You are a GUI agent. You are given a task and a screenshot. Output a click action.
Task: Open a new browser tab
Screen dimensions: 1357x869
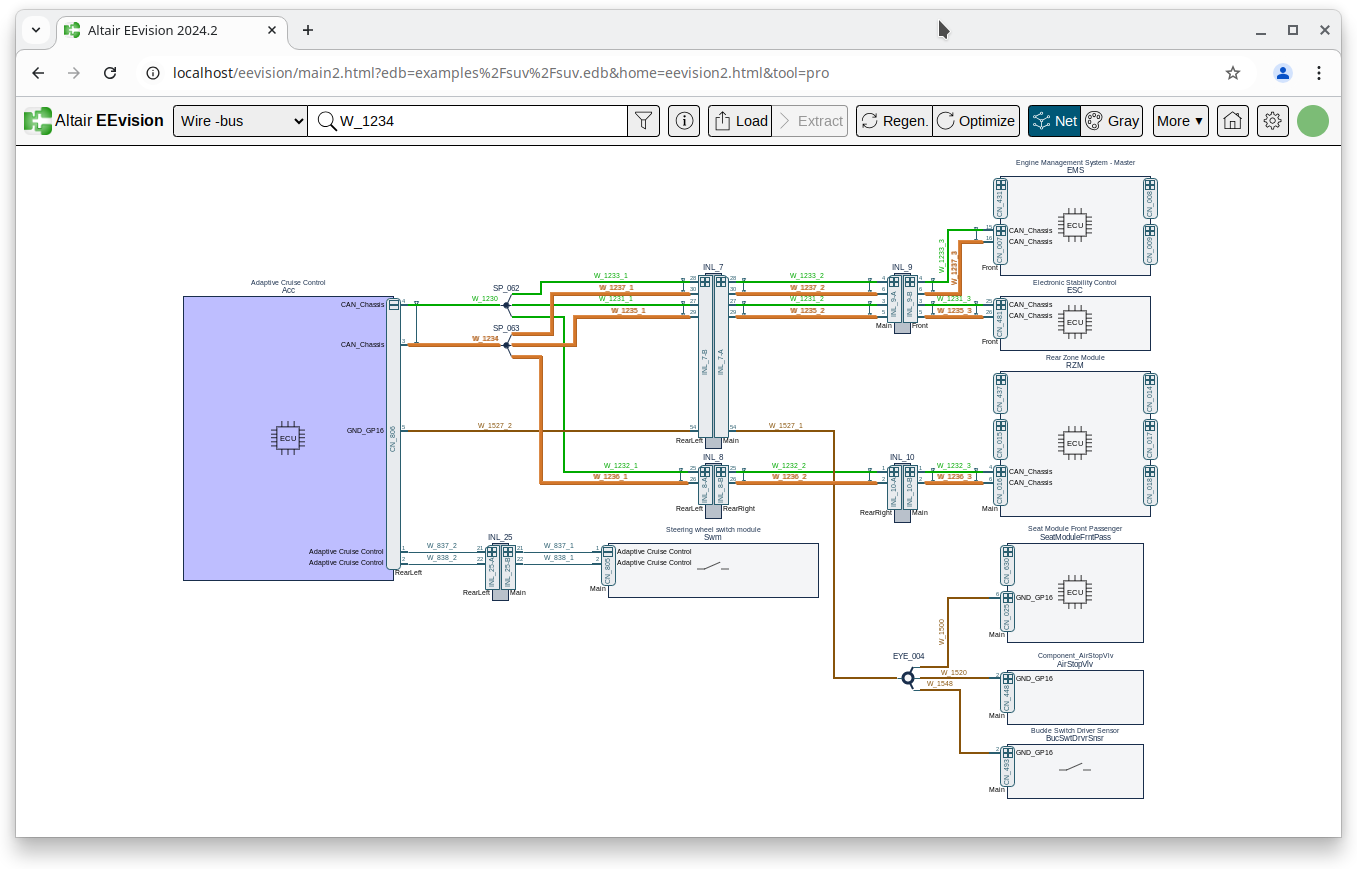[x=308, y=30]
